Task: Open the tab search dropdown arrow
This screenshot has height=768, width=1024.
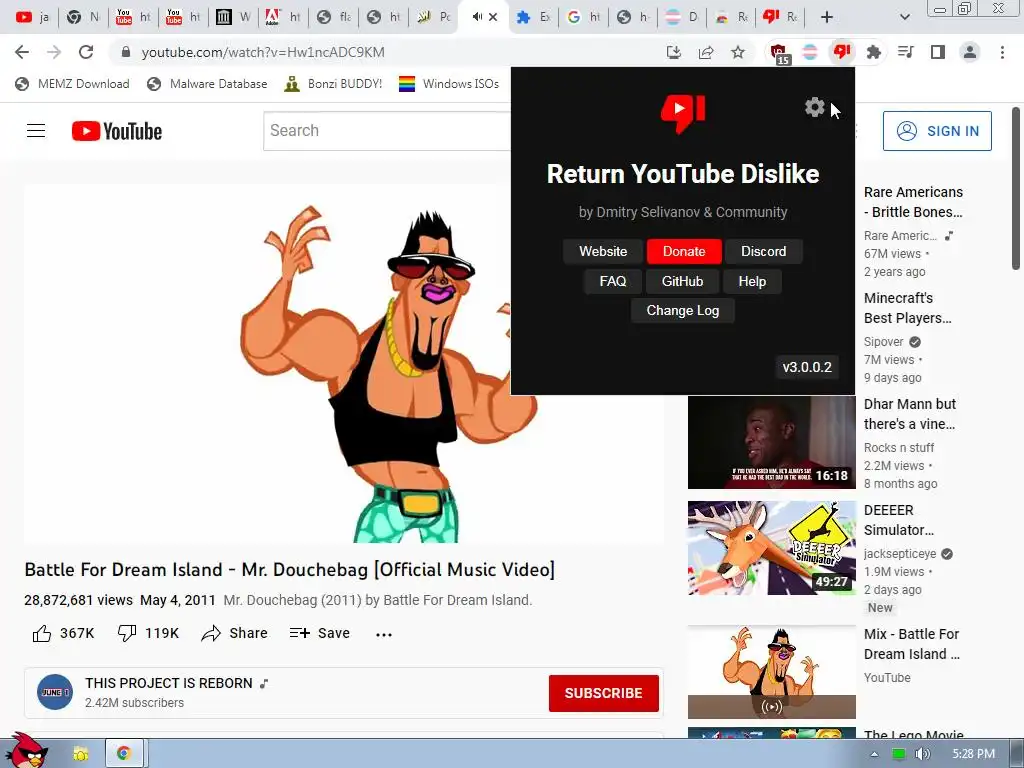Action: (904, 17)
